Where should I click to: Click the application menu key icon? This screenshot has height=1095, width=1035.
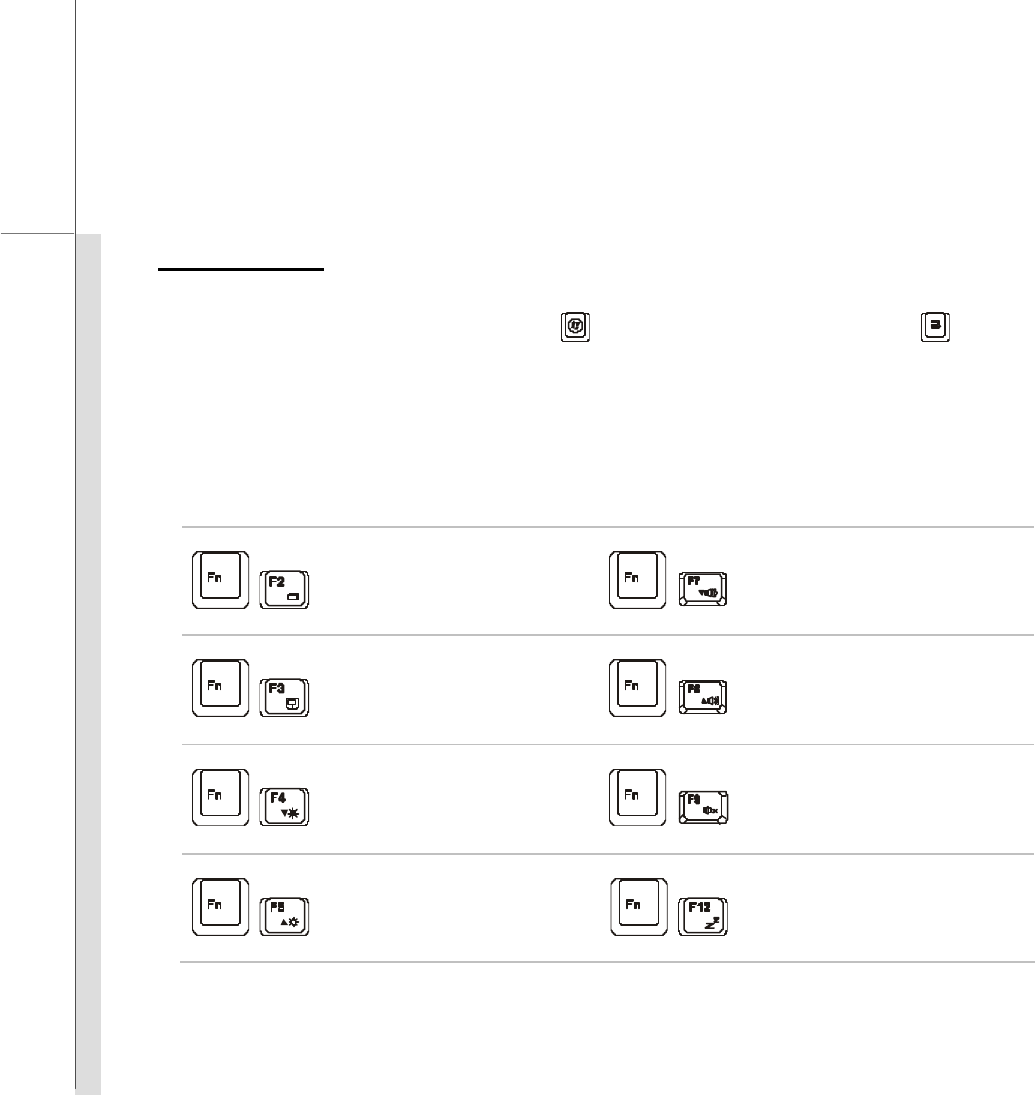(x=934, y=327)
